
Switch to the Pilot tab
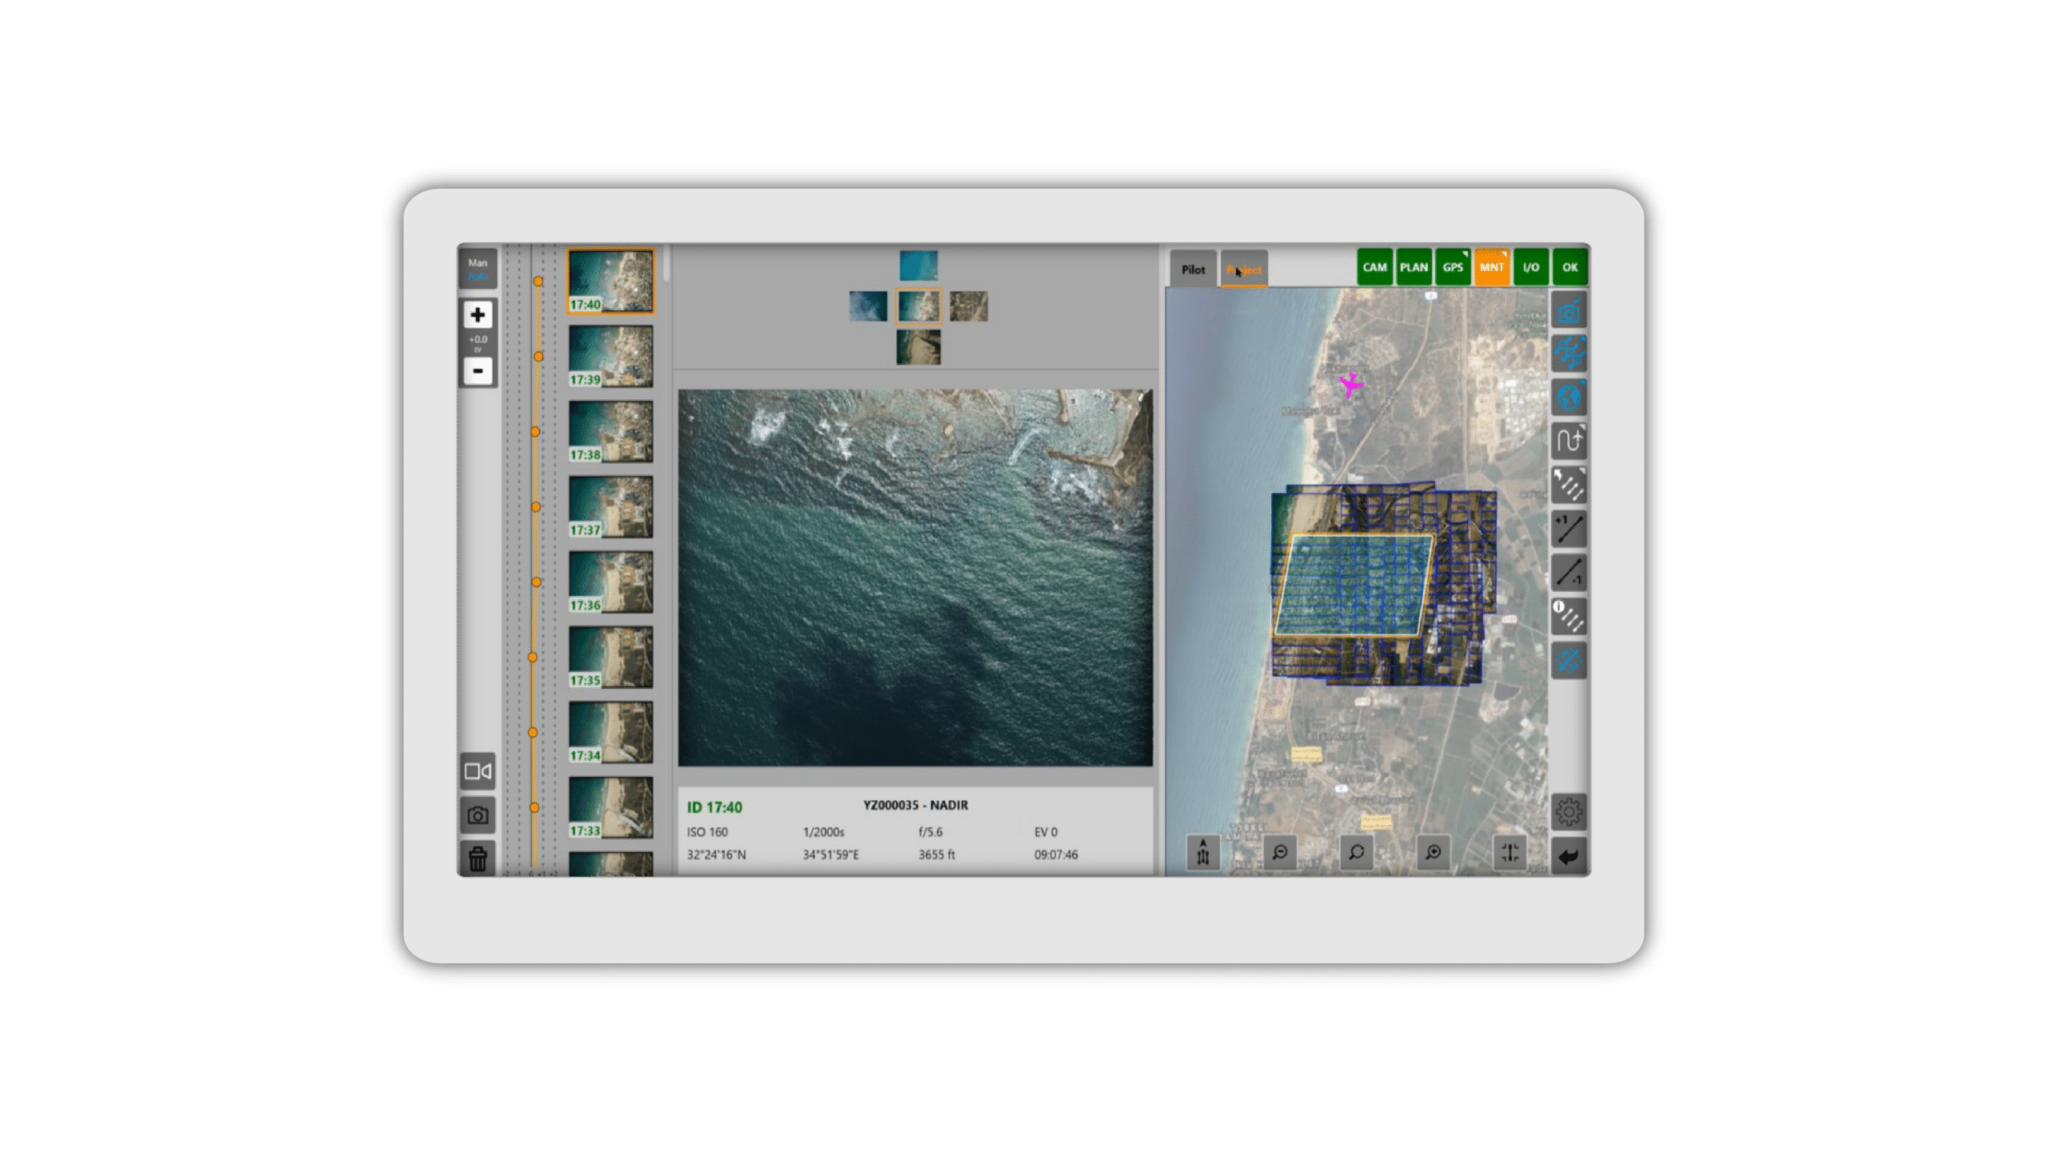(1192, 268)
